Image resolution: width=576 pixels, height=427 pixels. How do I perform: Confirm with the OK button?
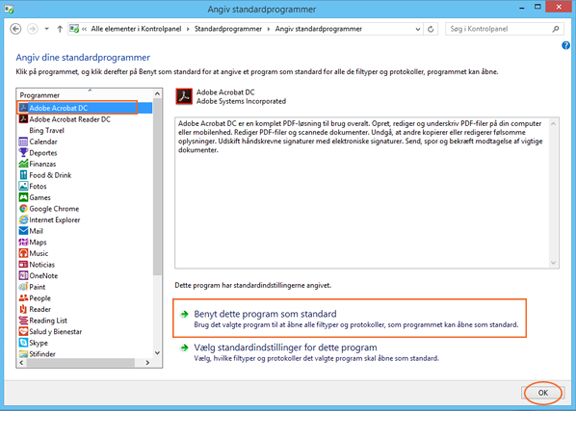[543, 393]
